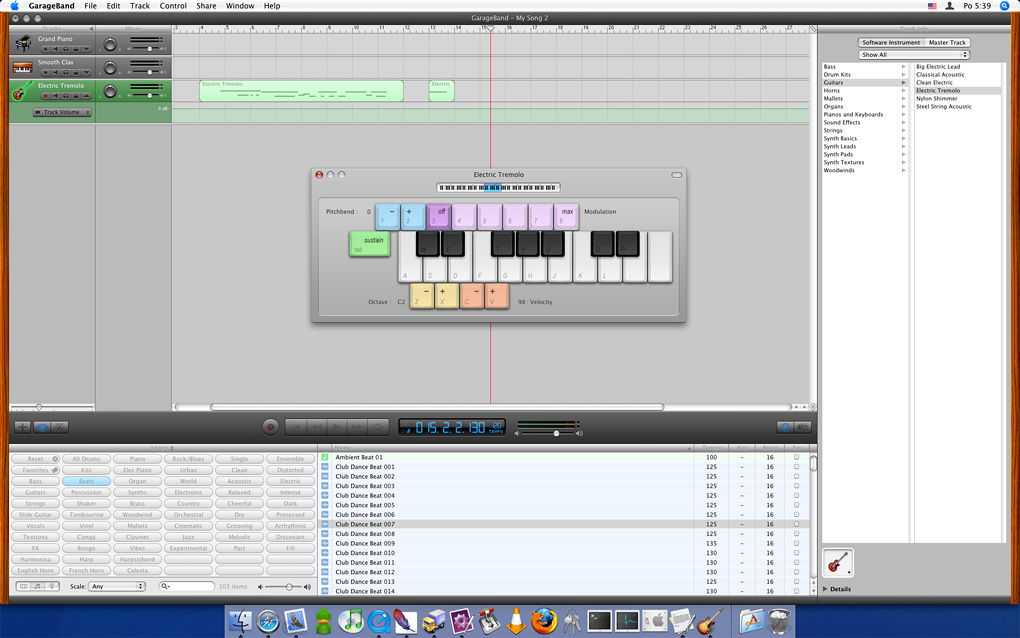Solo the Electric Tremolo track
The width and height of the screenshot is (1020, 638).
(66, 96)
